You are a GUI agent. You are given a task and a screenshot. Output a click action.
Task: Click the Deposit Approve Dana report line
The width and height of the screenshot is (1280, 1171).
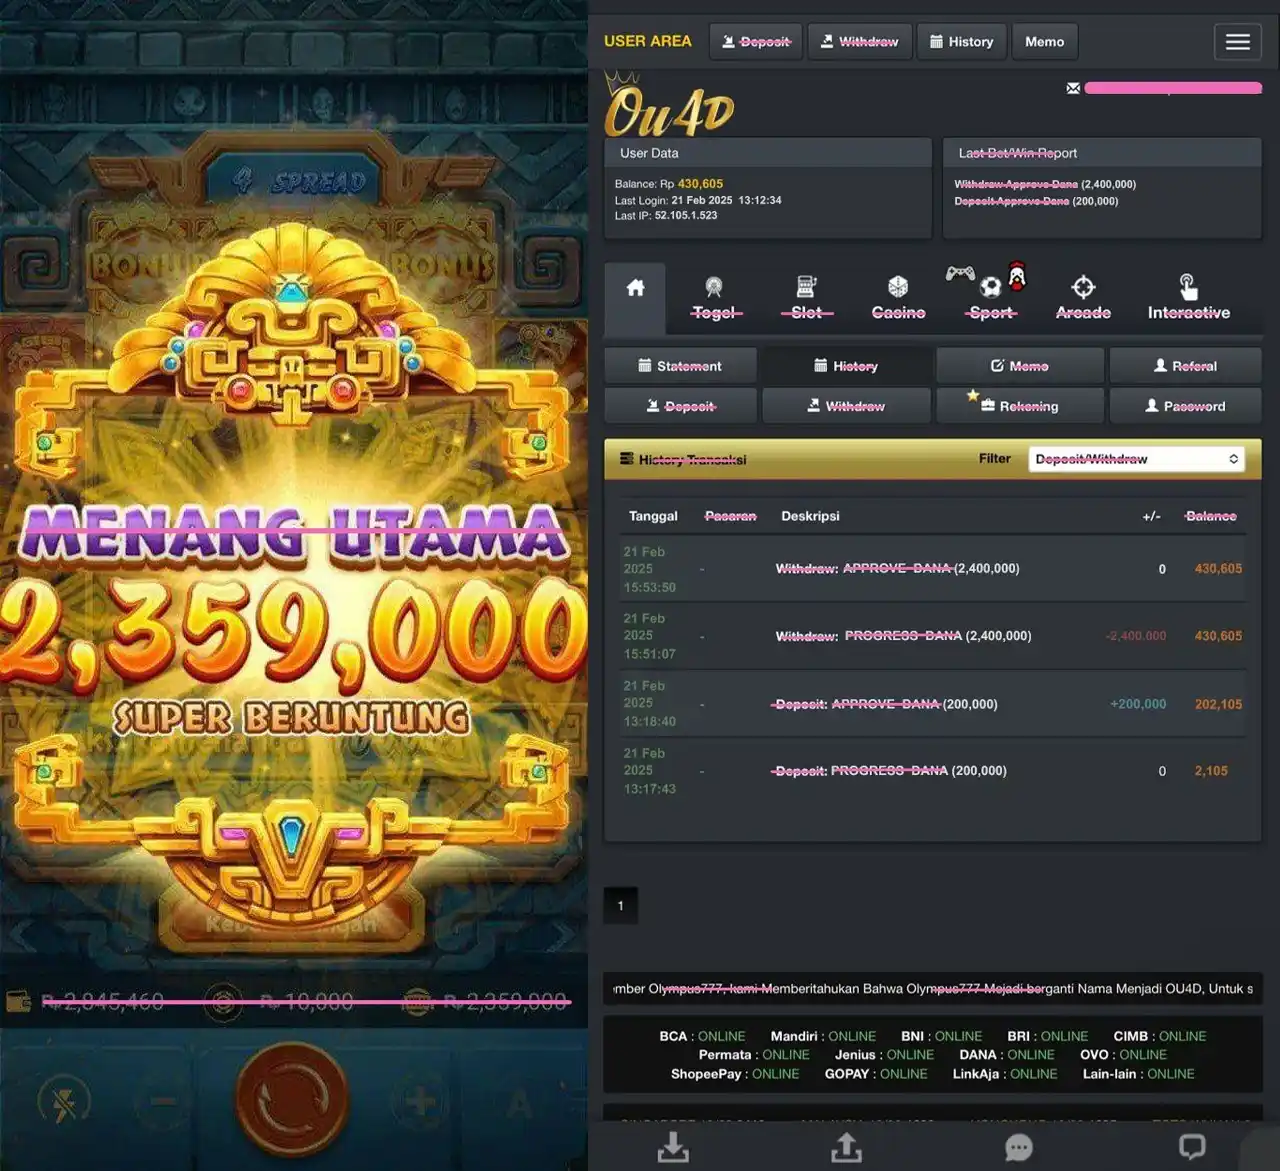tap(1036, 201)
